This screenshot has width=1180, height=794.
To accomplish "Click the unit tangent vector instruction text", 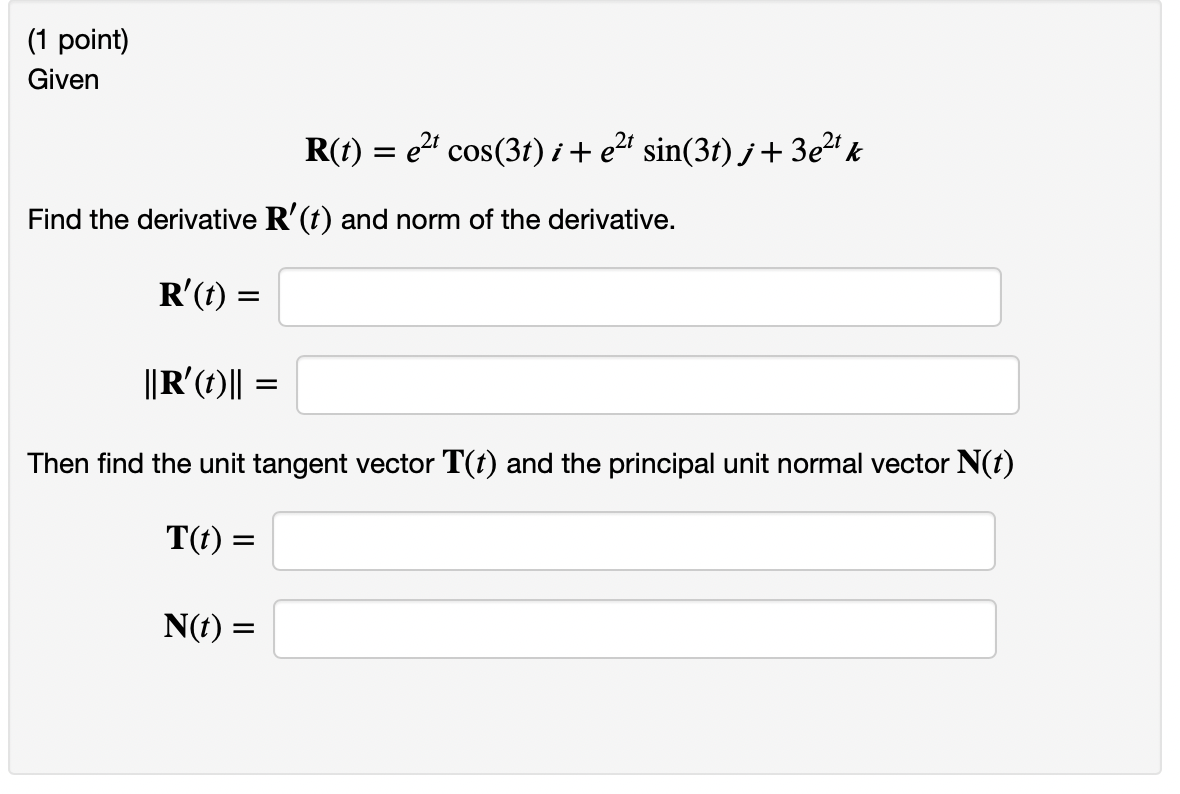I will (520, 463).
